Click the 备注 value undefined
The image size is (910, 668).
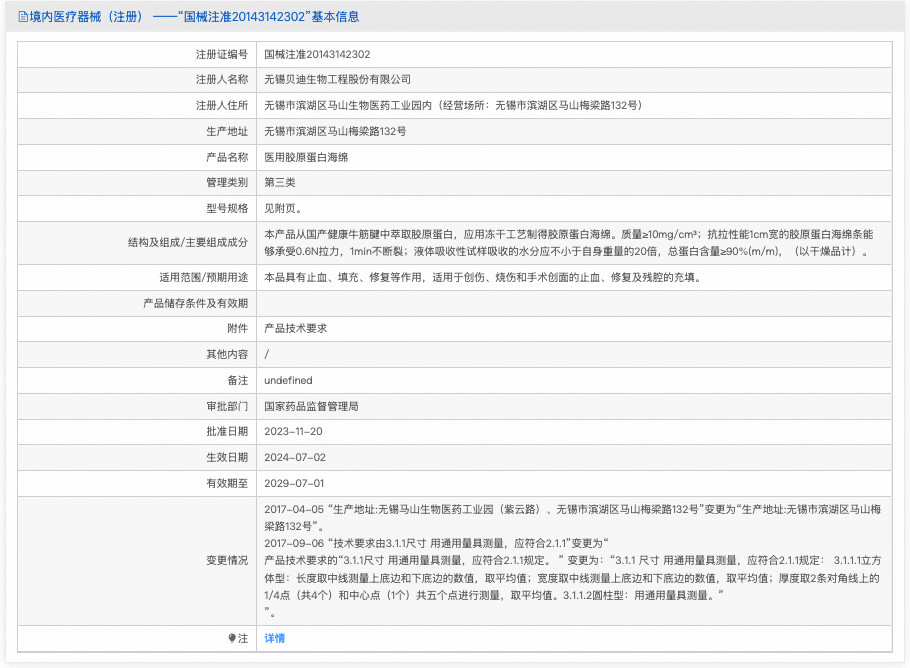coord(289,380)
